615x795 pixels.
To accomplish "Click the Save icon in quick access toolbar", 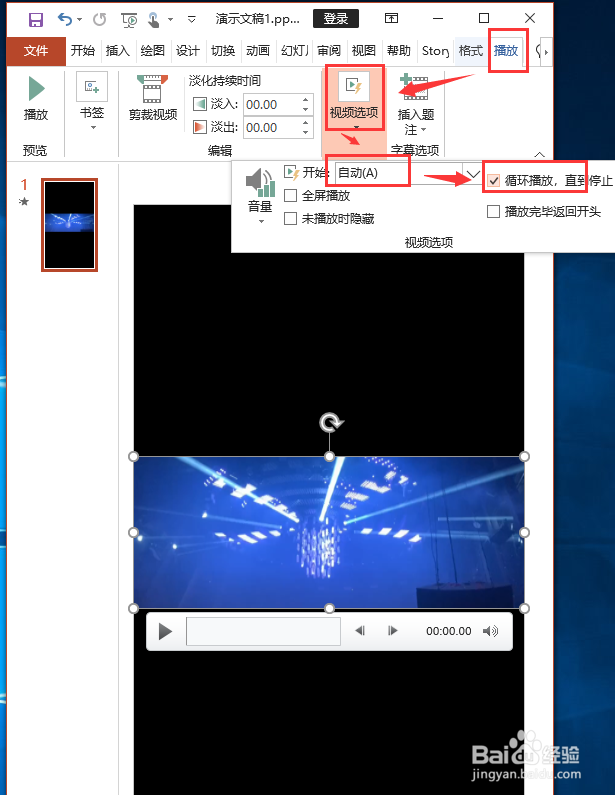I will 35,19.
